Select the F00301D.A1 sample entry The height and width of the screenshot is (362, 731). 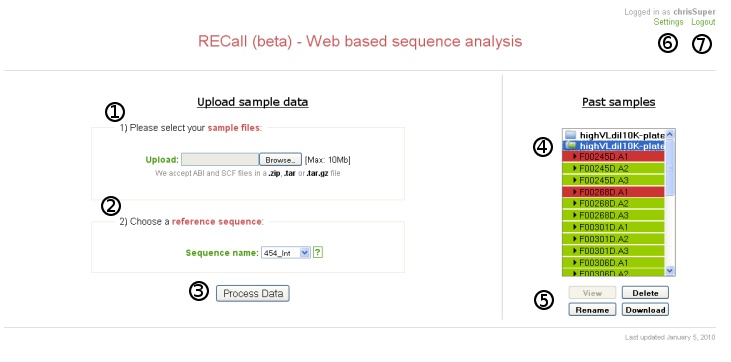point(614,227)
